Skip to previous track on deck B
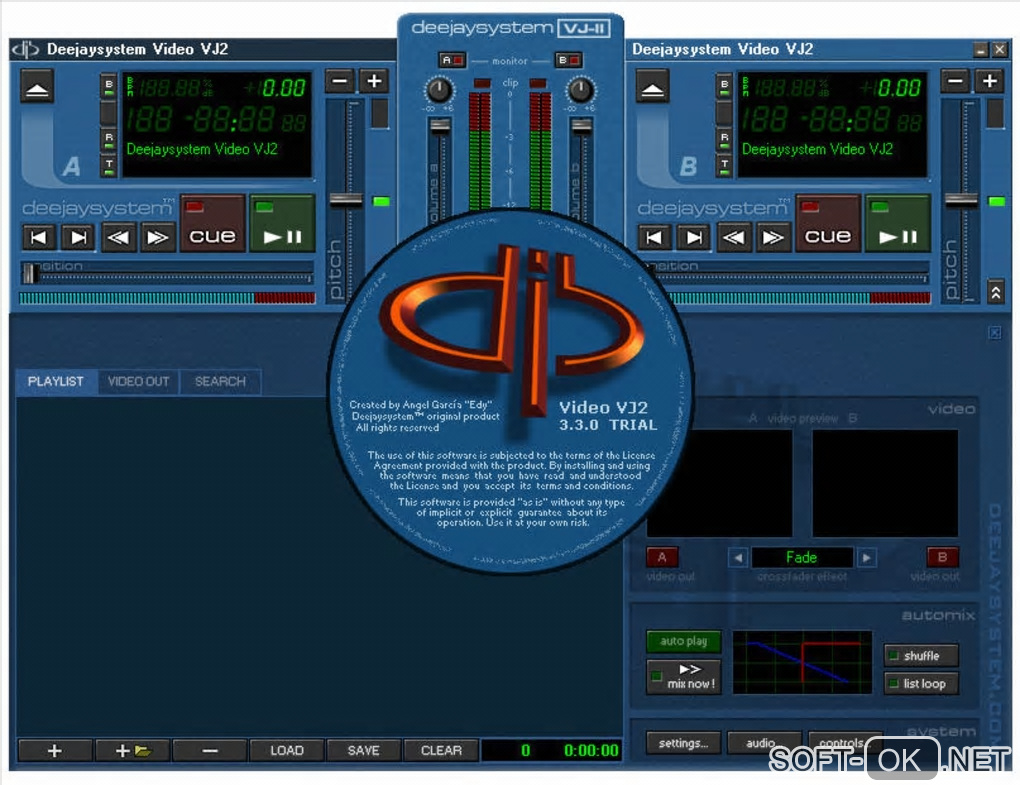The image size is (1020, 785). pos(654,237)
